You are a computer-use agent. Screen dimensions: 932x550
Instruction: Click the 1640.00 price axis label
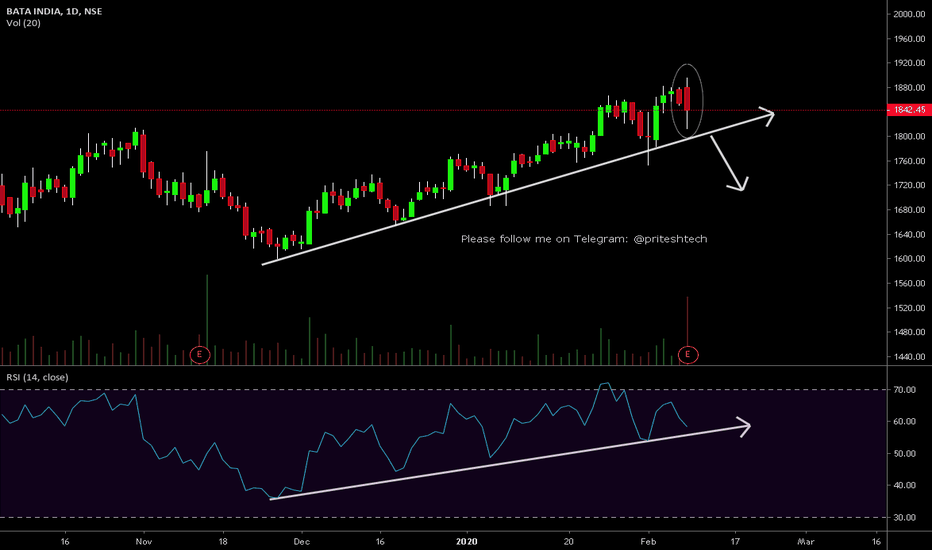click(909, 234)
